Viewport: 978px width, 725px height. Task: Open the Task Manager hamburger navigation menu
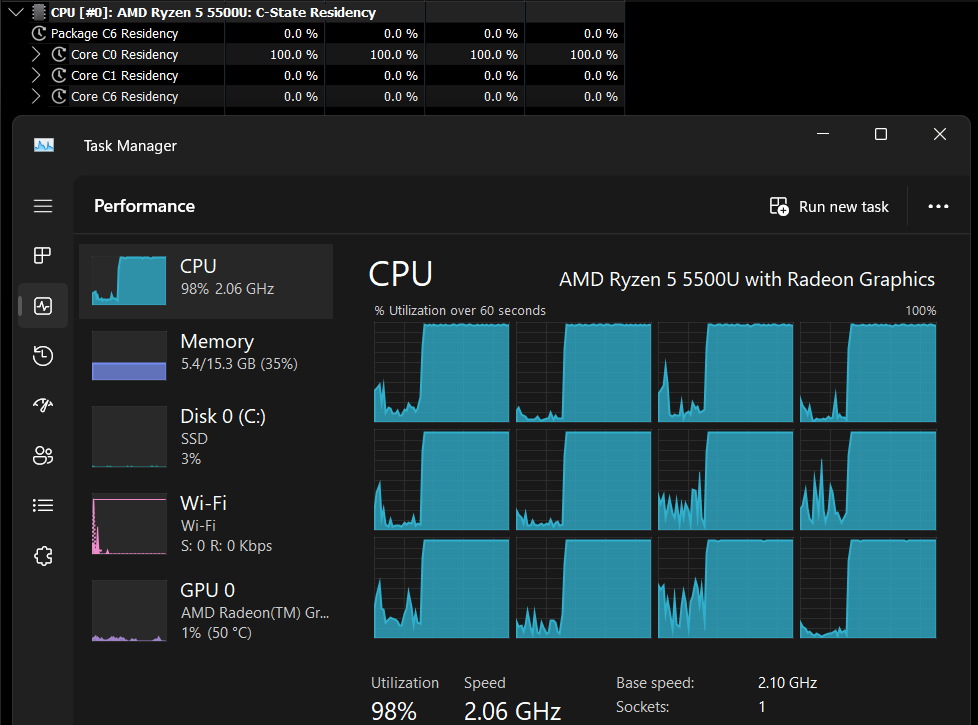pos(43,206)
